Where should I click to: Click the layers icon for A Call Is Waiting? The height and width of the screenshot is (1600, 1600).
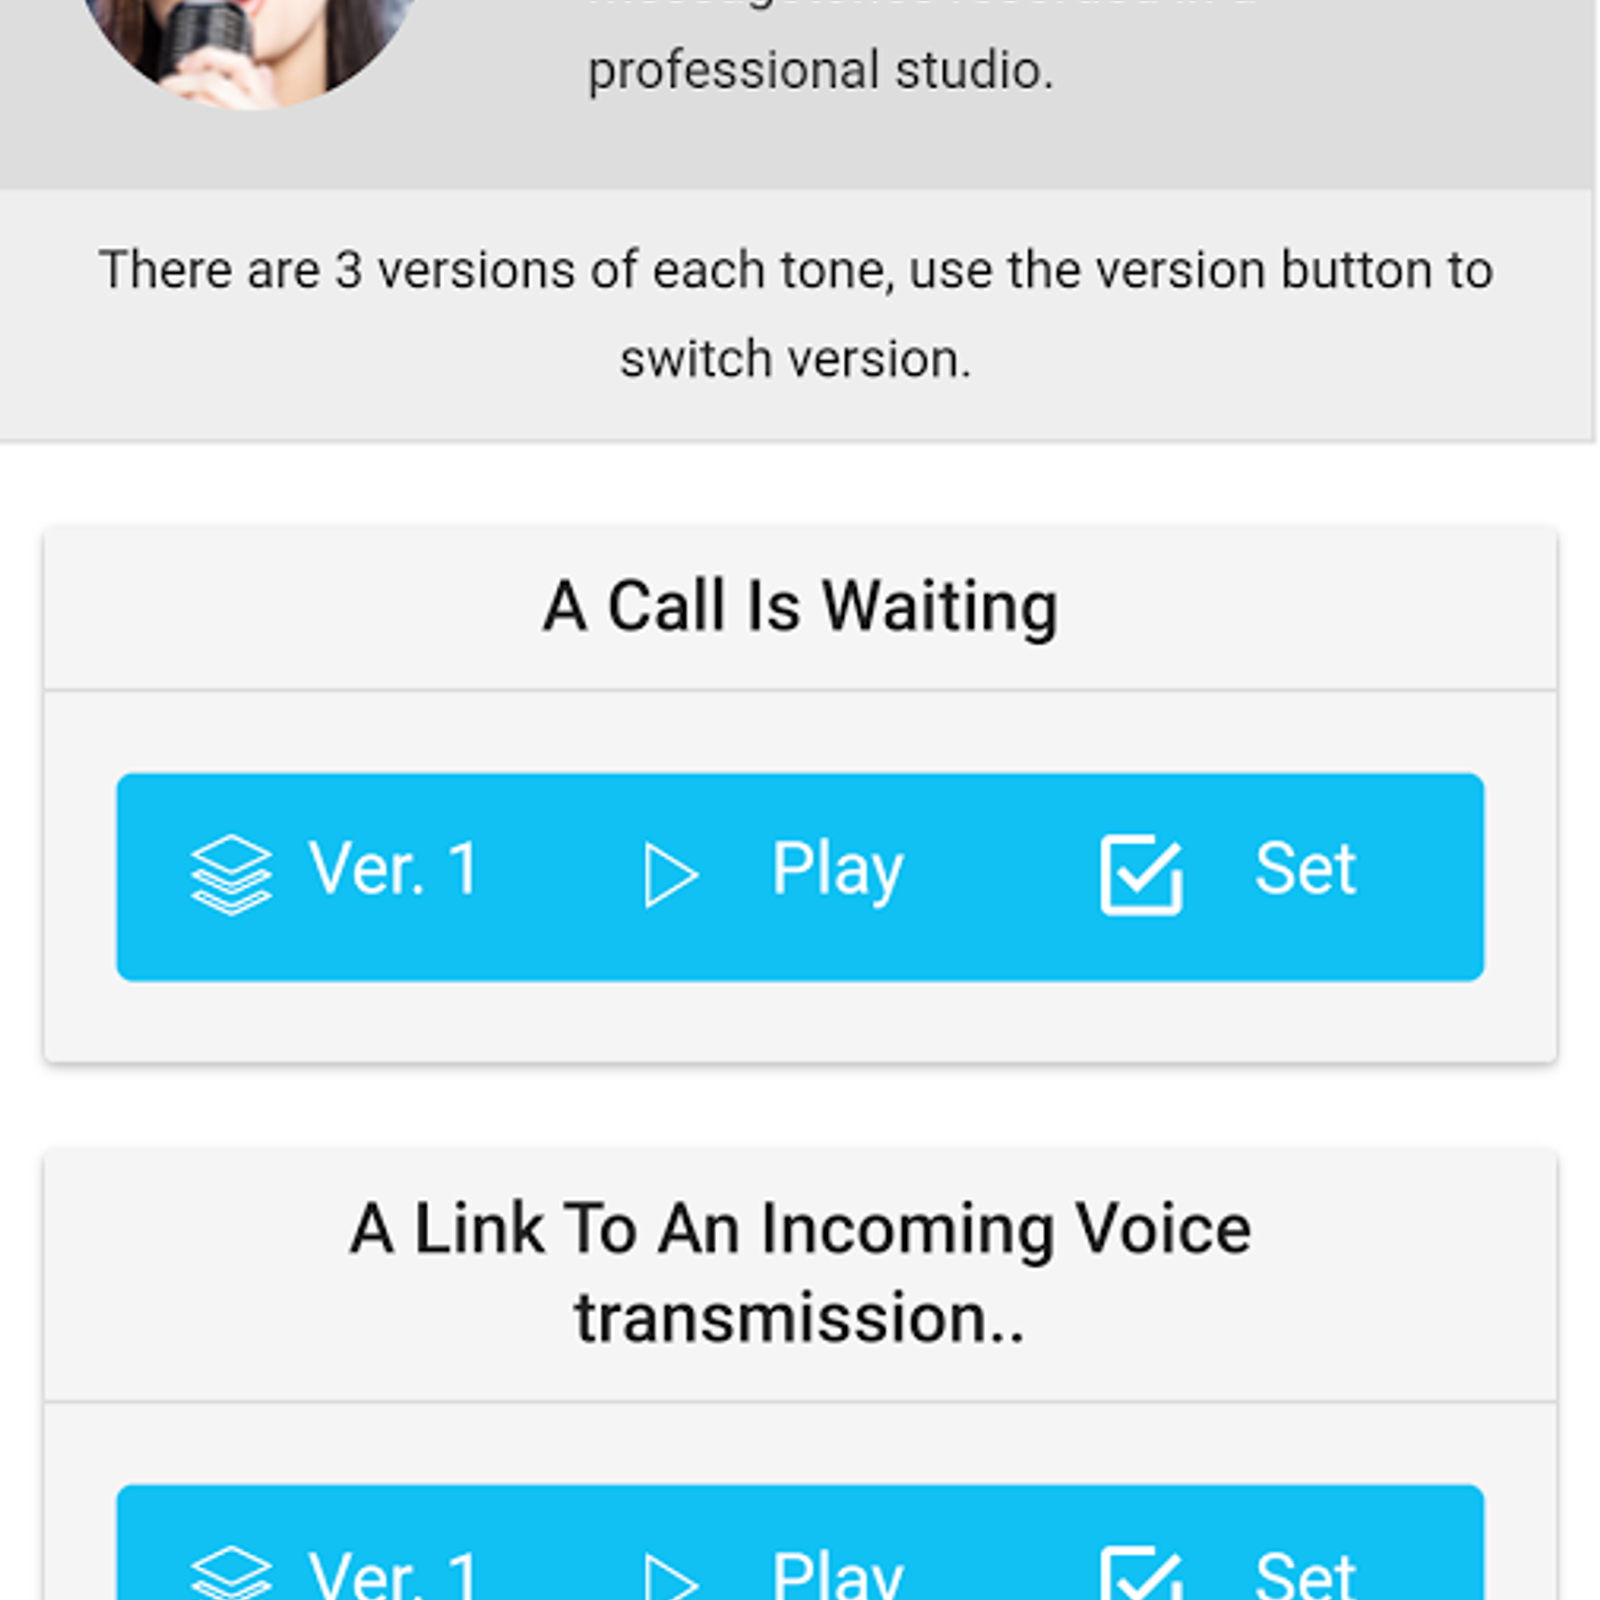pyautogui.click(x=231, y=874)
